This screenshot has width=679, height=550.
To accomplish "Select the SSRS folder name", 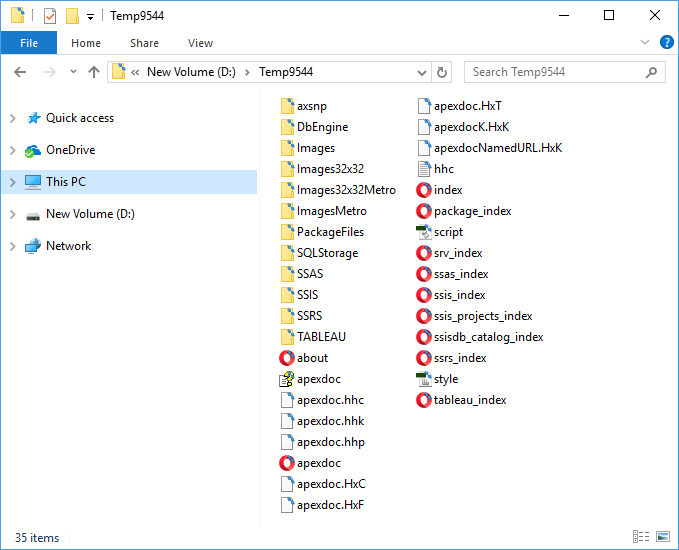I will [310, 316].
